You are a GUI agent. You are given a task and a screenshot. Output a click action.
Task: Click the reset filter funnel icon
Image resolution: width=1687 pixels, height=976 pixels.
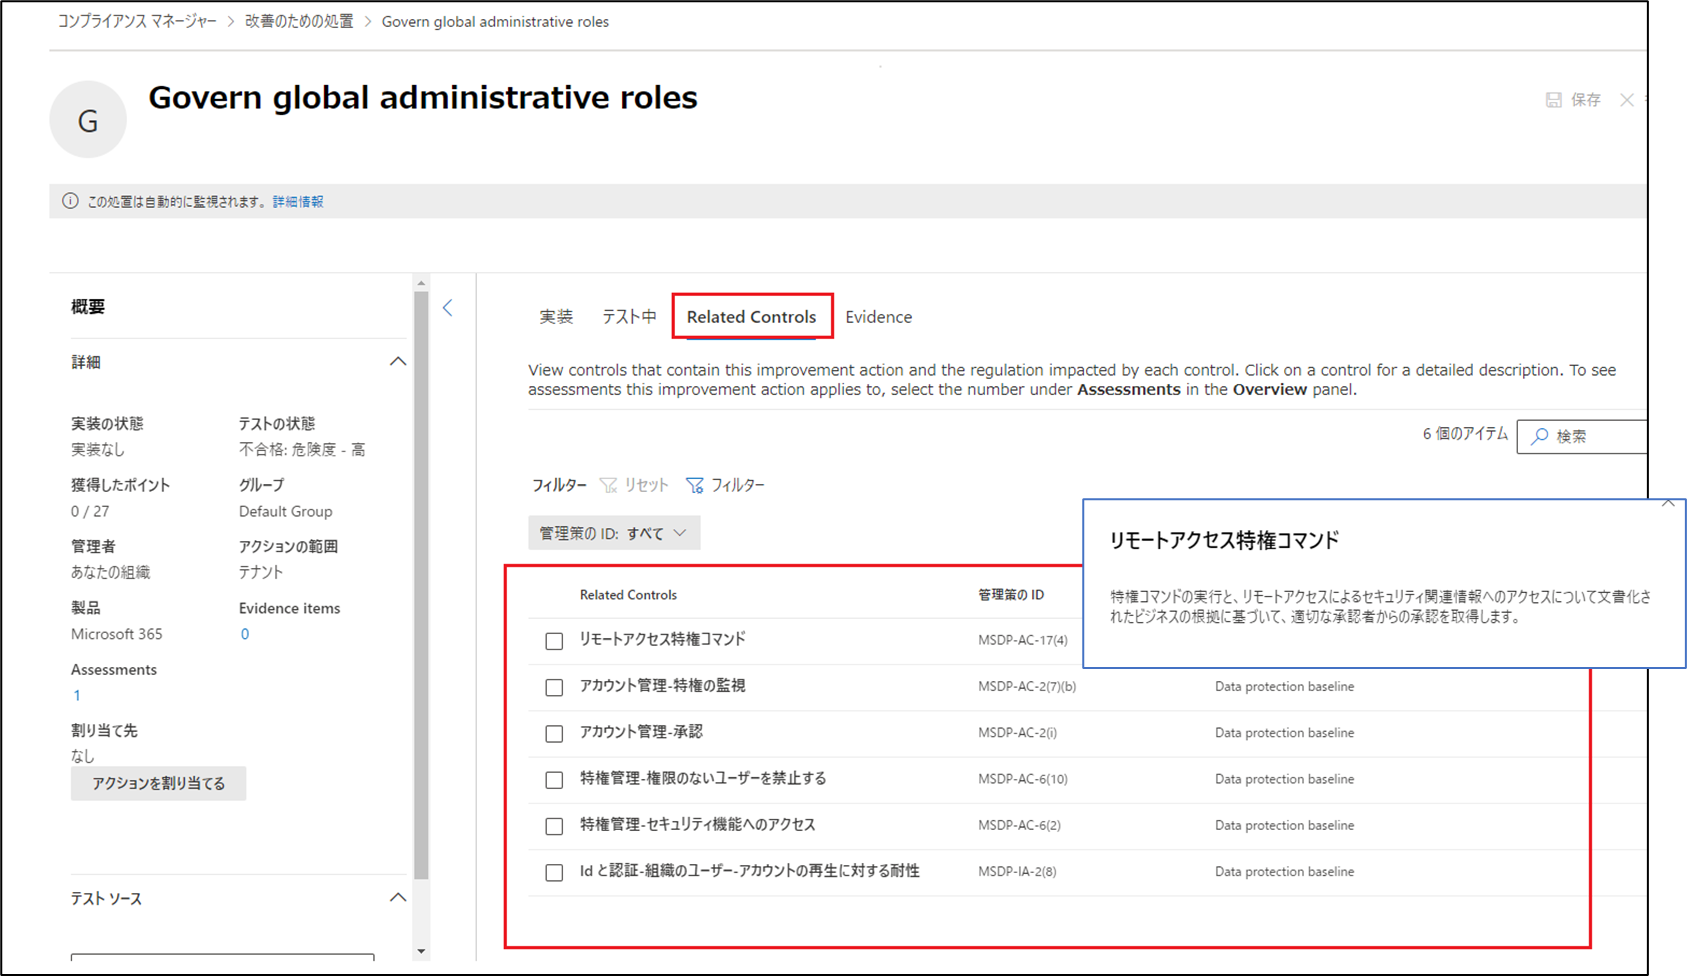(608, 485)
